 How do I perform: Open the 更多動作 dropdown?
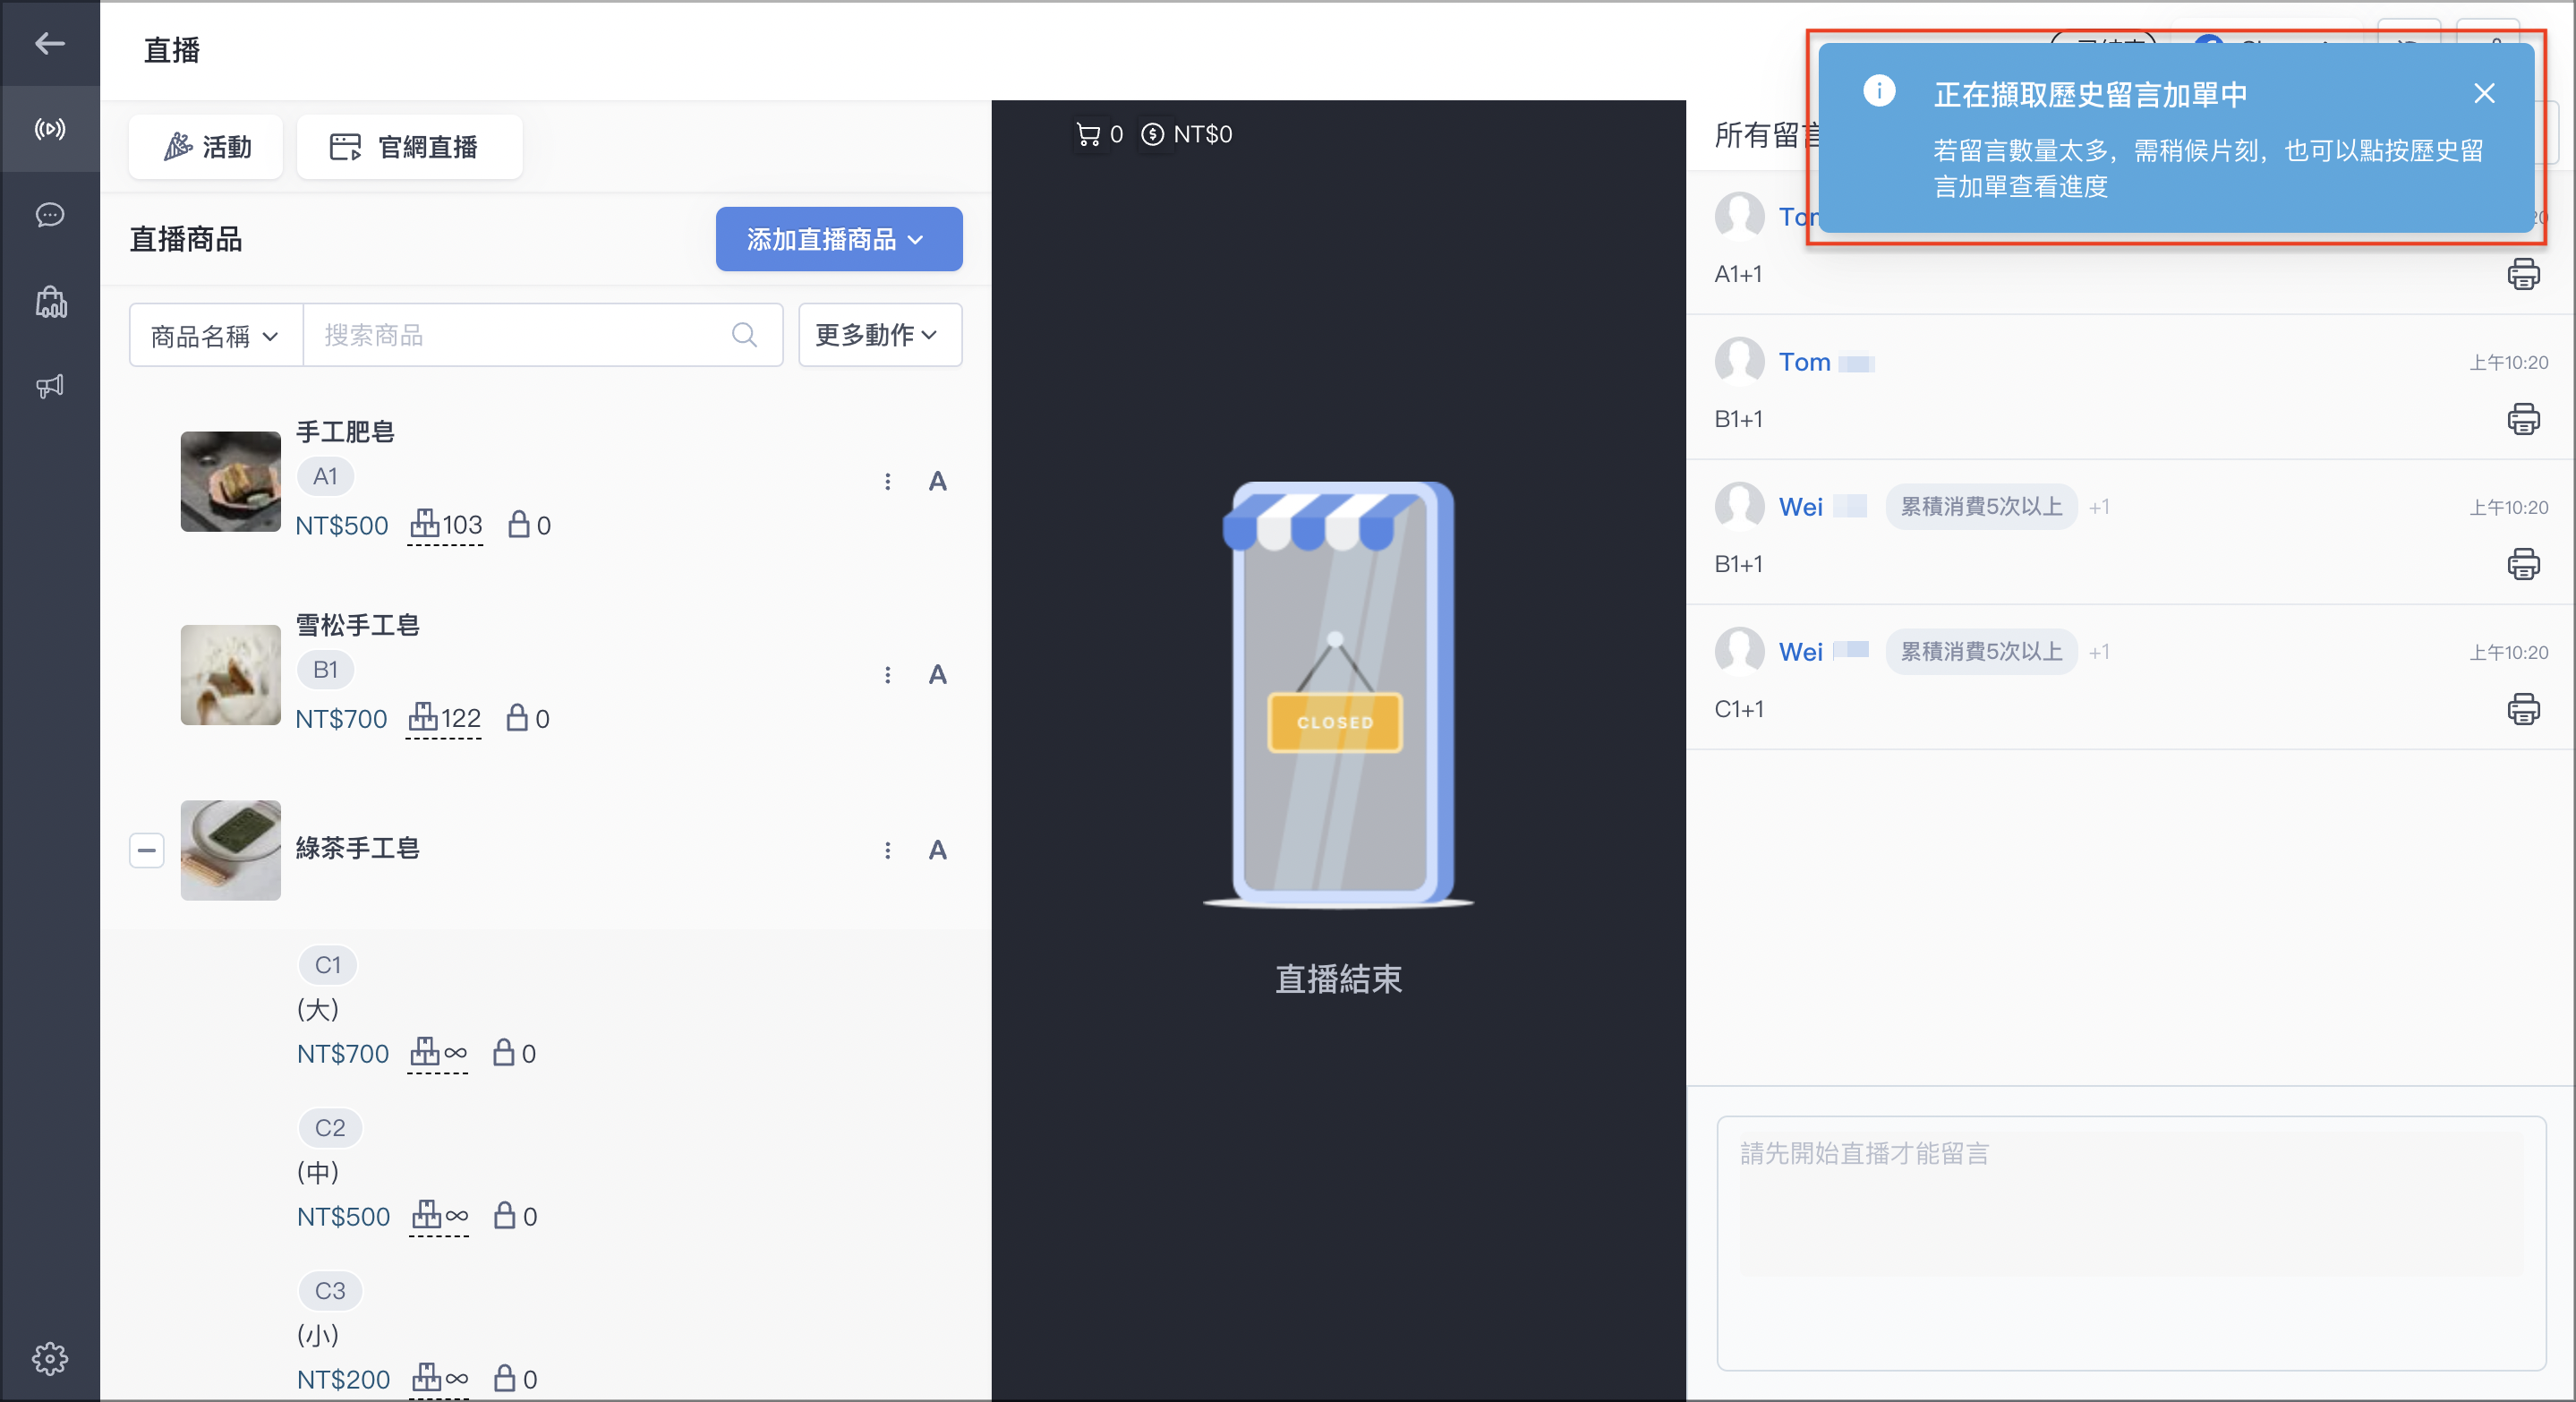(880, 335)
